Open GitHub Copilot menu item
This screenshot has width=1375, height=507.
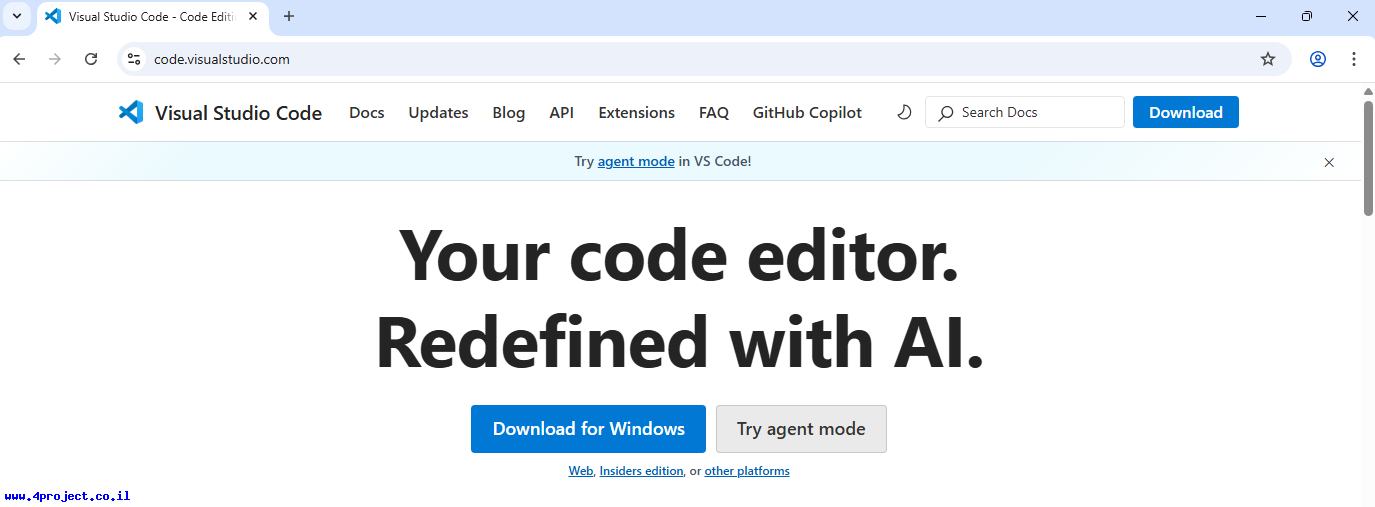click(x=807, y=113)
